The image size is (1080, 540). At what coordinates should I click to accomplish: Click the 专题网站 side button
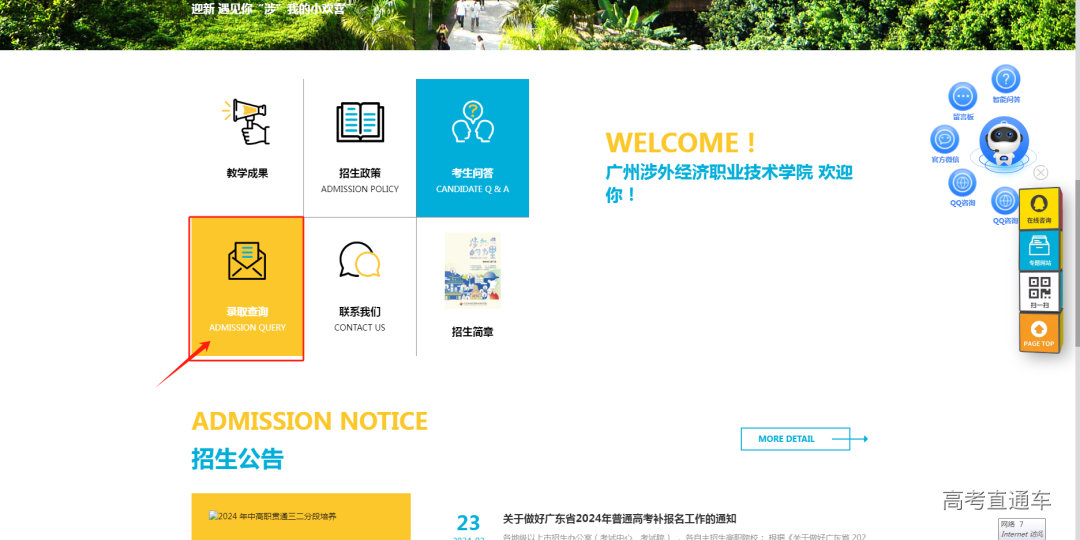click(x=1039, y=250)
